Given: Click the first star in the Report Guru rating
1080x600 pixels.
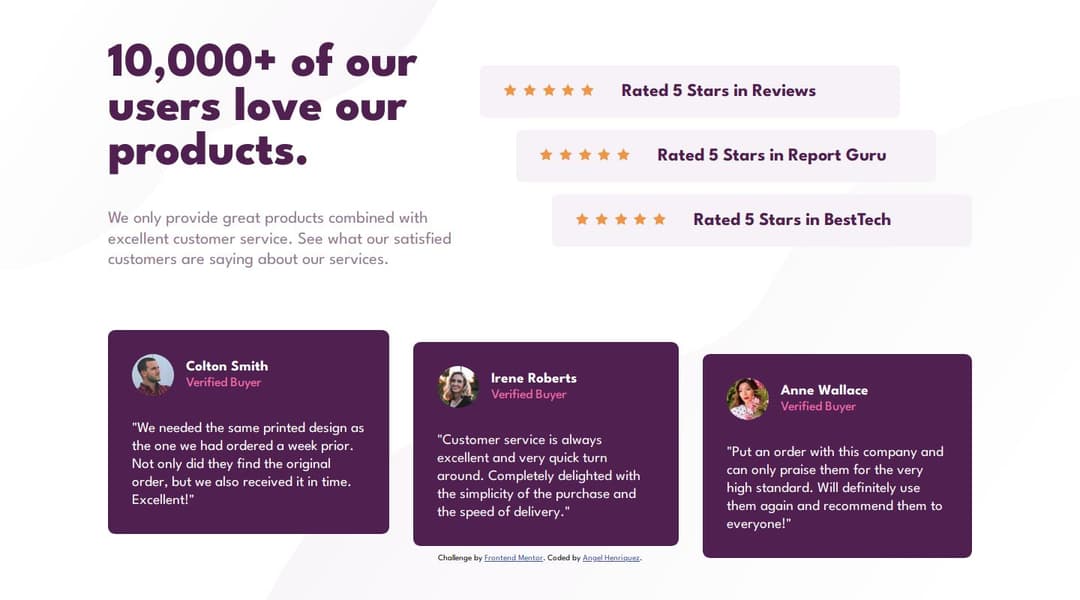Looking at the screenshot, I should pyautogui.click(x=546, y=155).
